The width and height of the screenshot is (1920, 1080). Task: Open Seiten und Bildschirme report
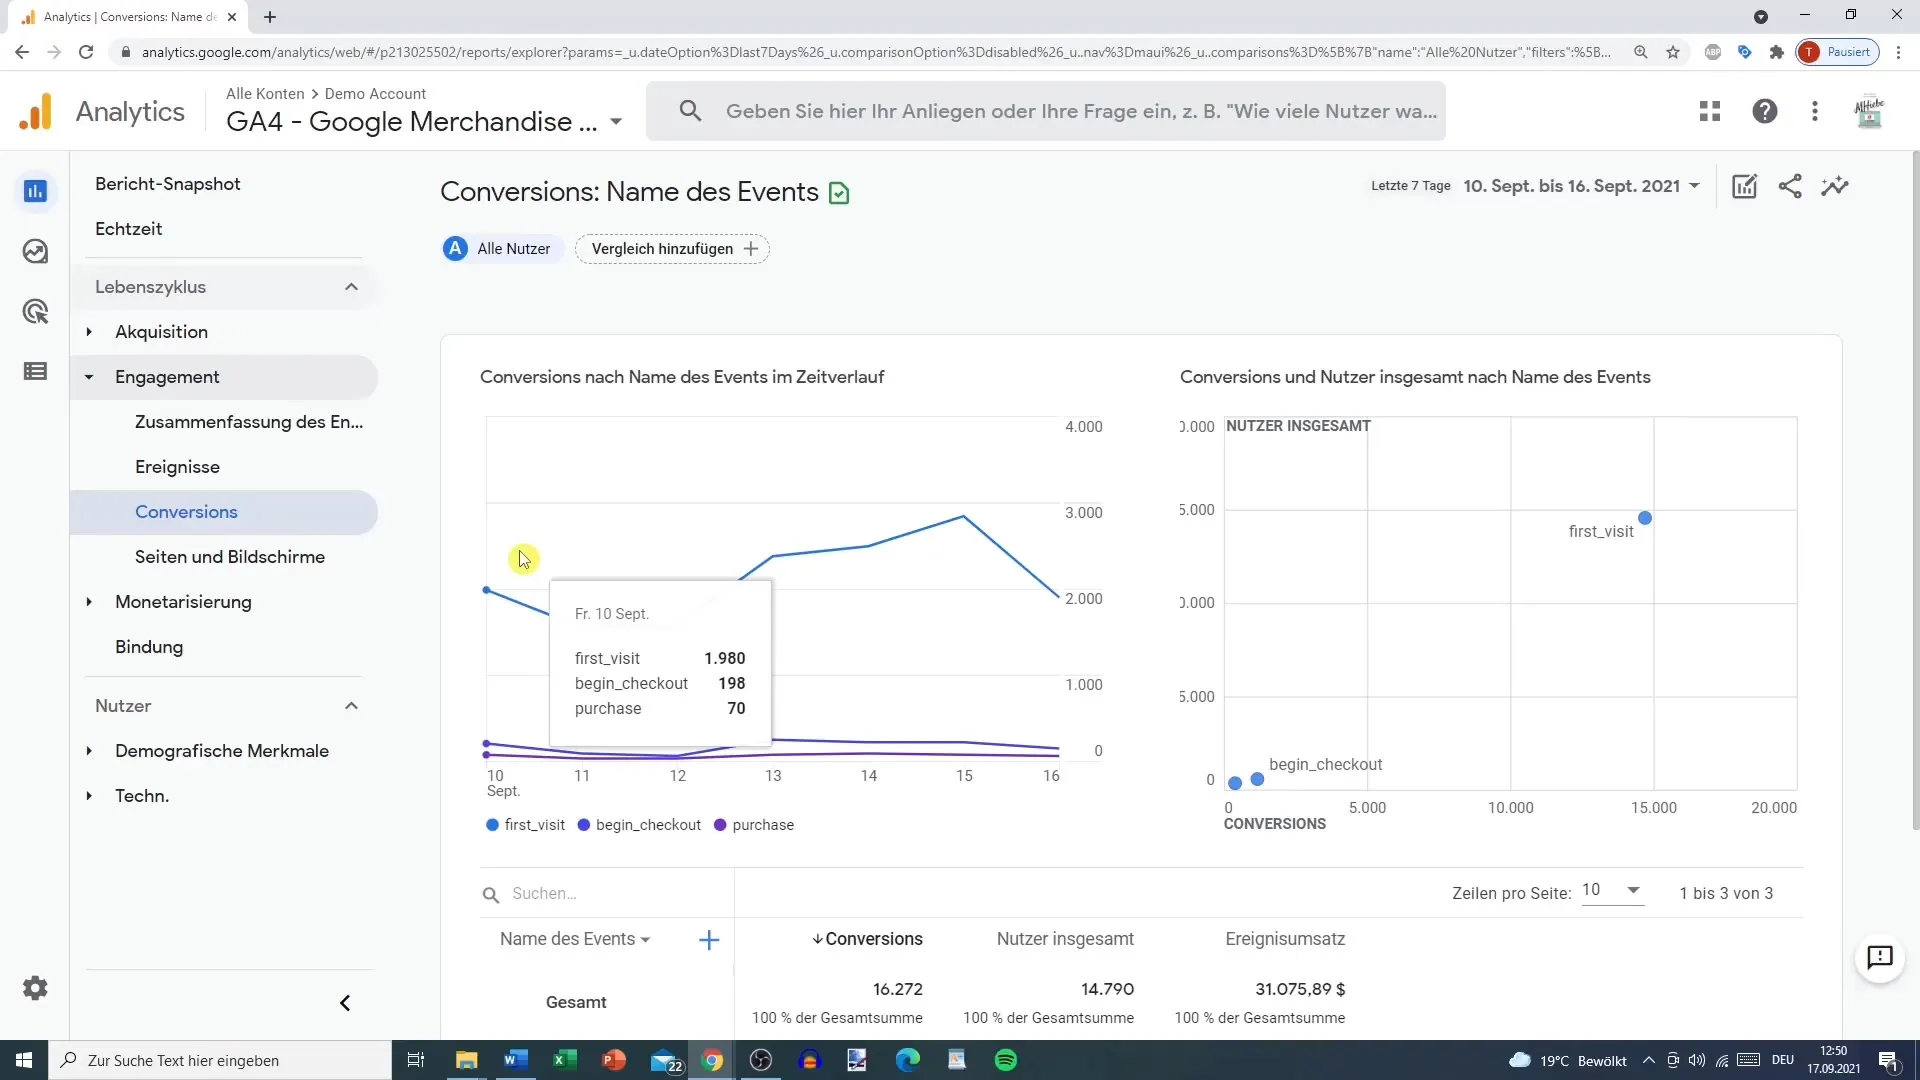[230, 557]
